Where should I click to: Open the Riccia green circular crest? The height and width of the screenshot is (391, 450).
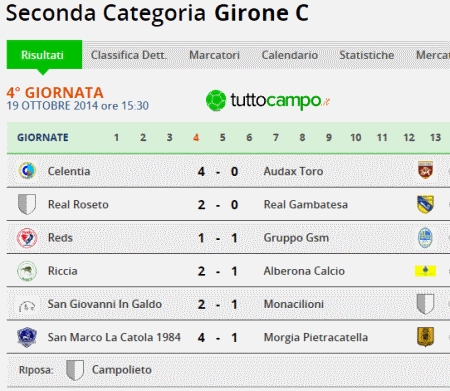click(x=27, y=271)
